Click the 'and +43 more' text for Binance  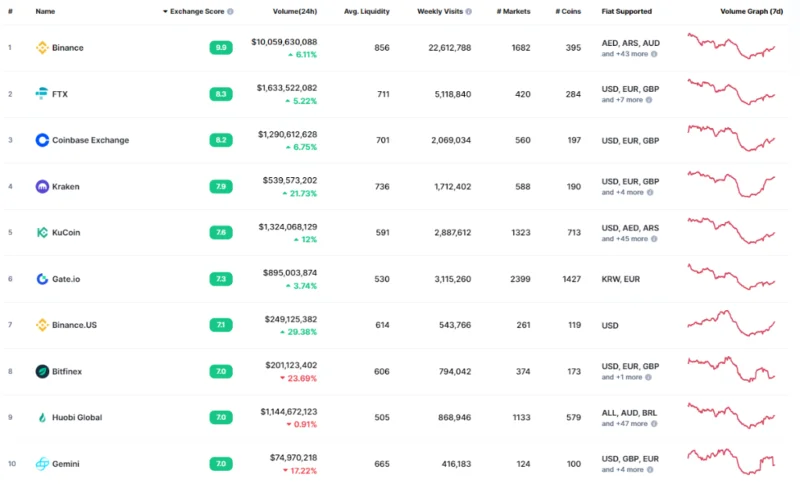pyautogui.click(x=624, y=54)
